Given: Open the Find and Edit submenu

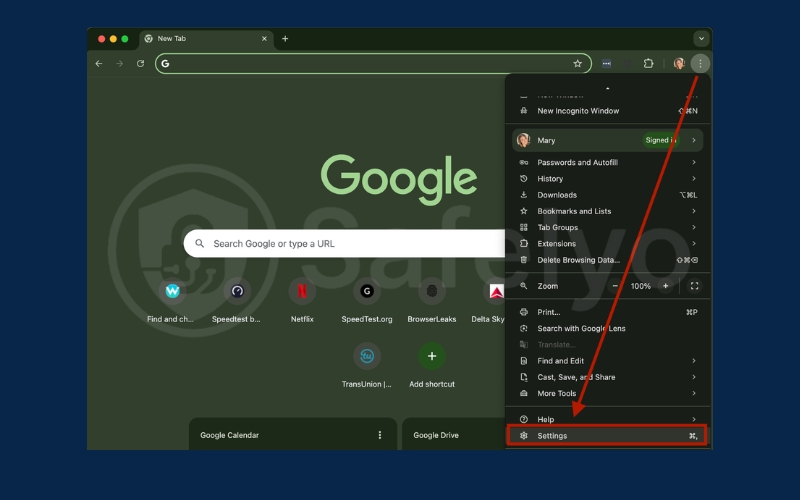Looking at the screenshot, I should 607,361.
